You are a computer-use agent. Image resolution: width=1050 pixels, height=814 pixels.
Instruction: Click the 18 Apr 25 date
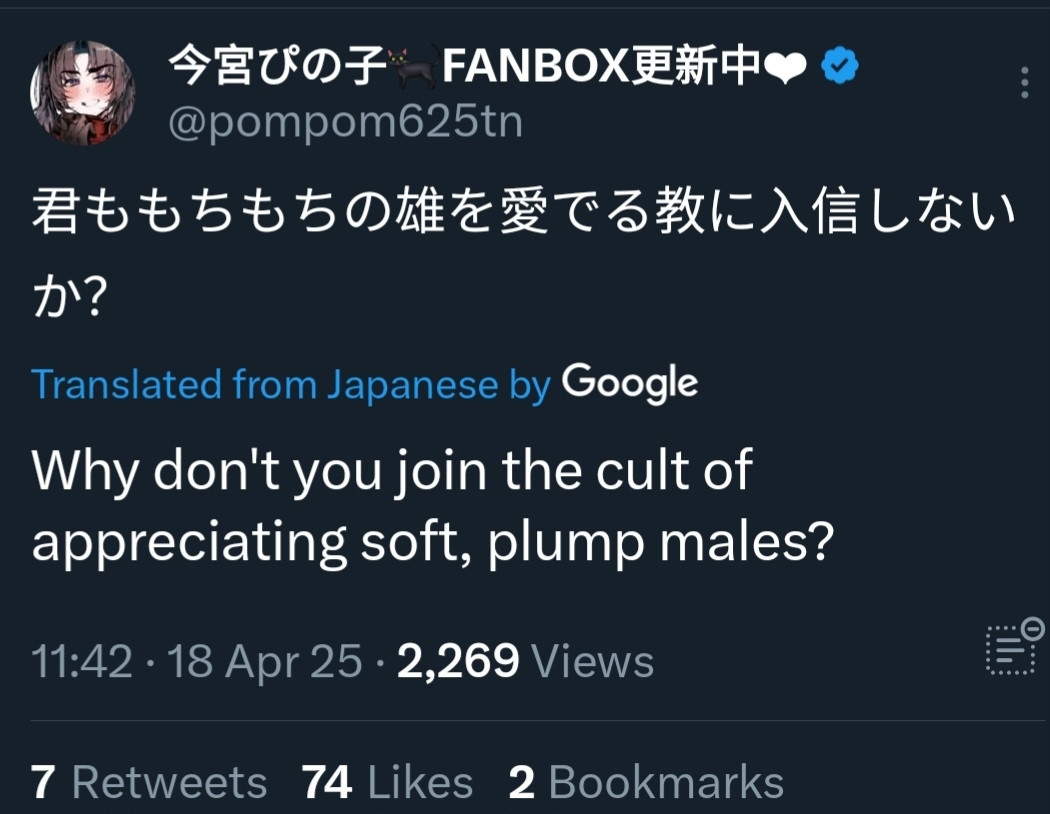click(x=264, y=661)
